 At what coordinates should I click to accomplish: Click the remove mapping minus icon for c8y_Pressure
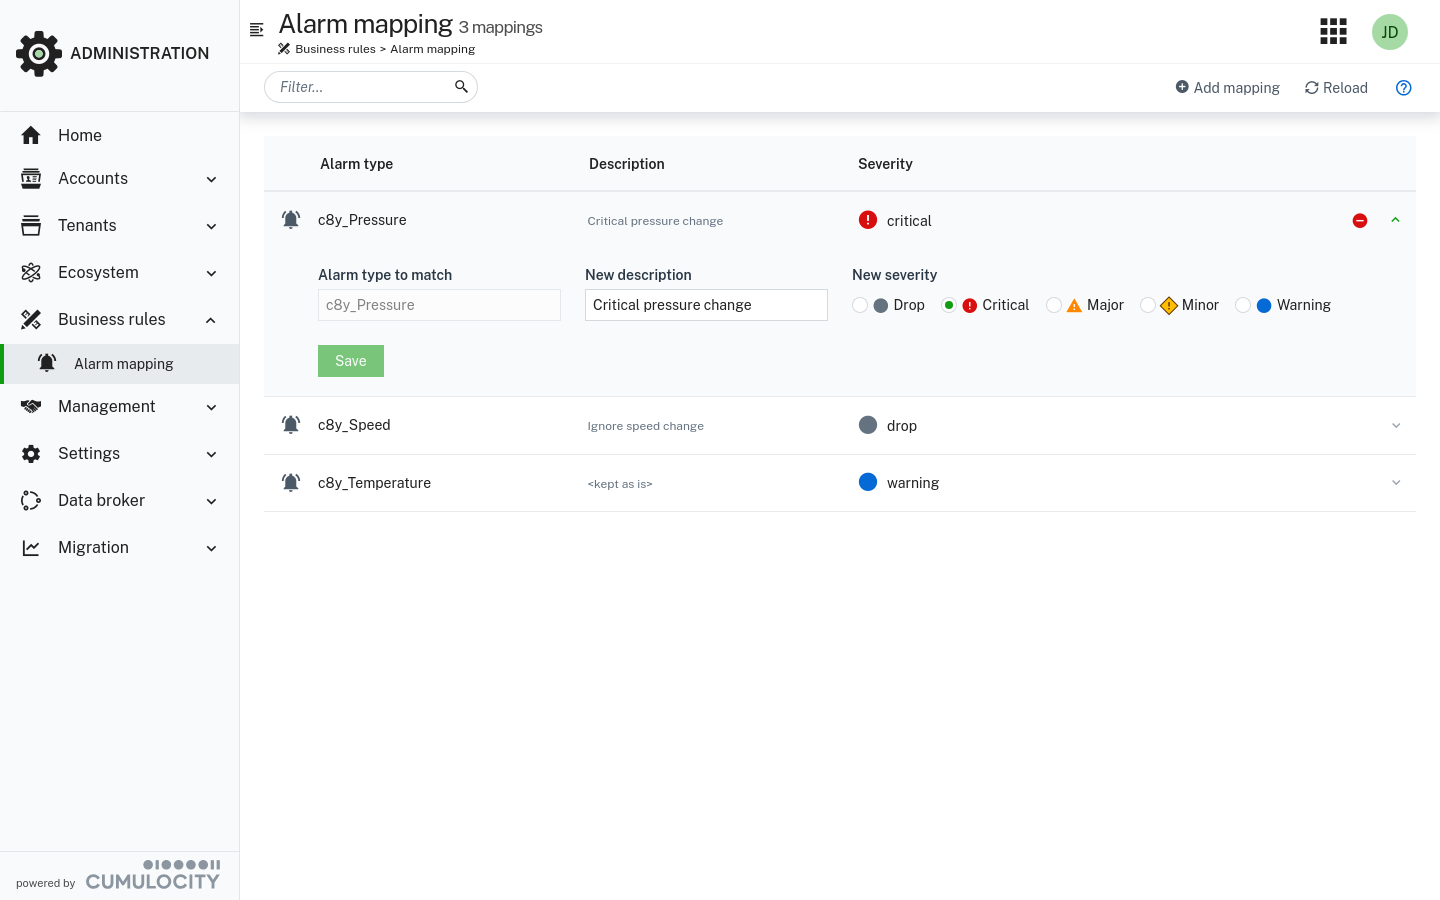(x=1360, y=220)
